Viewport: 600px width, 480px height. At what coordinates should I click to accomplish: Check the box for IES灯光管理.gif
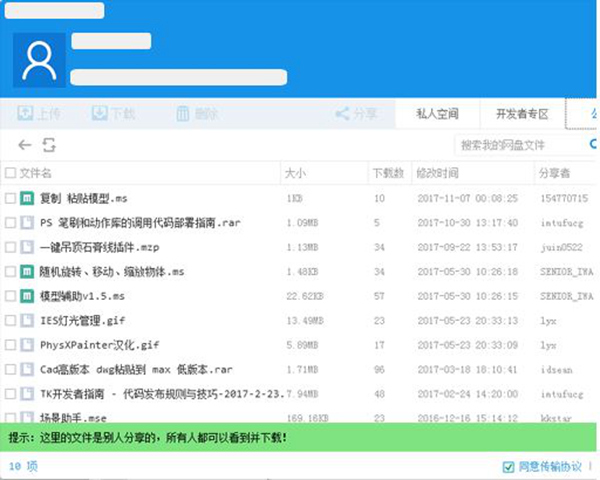(x=10, y=320)
